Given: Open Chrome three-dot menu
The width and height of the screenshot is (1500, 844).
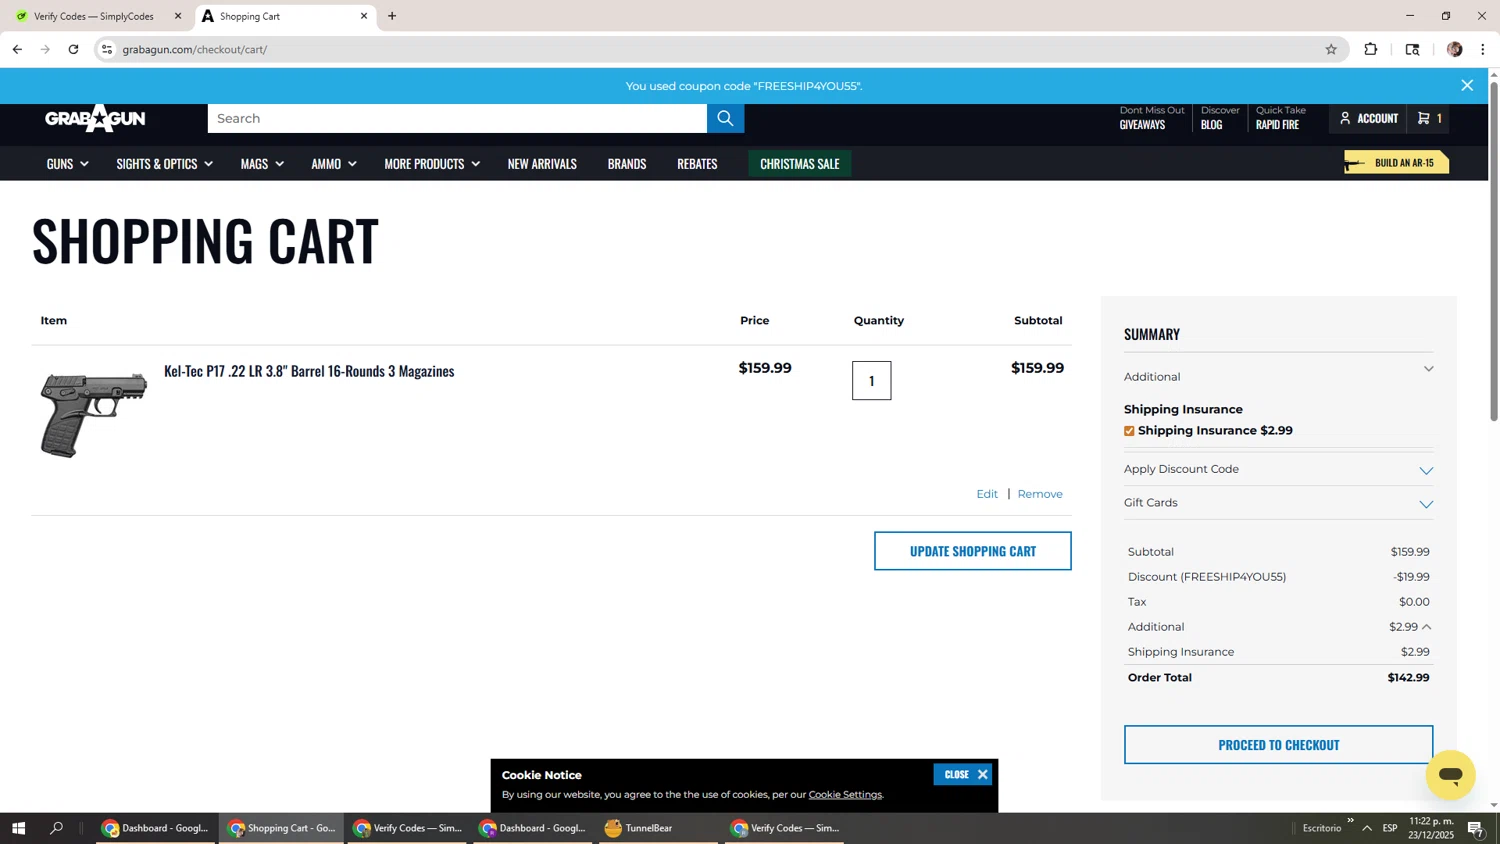Looking at the screenshot, I should point(1482,49).
